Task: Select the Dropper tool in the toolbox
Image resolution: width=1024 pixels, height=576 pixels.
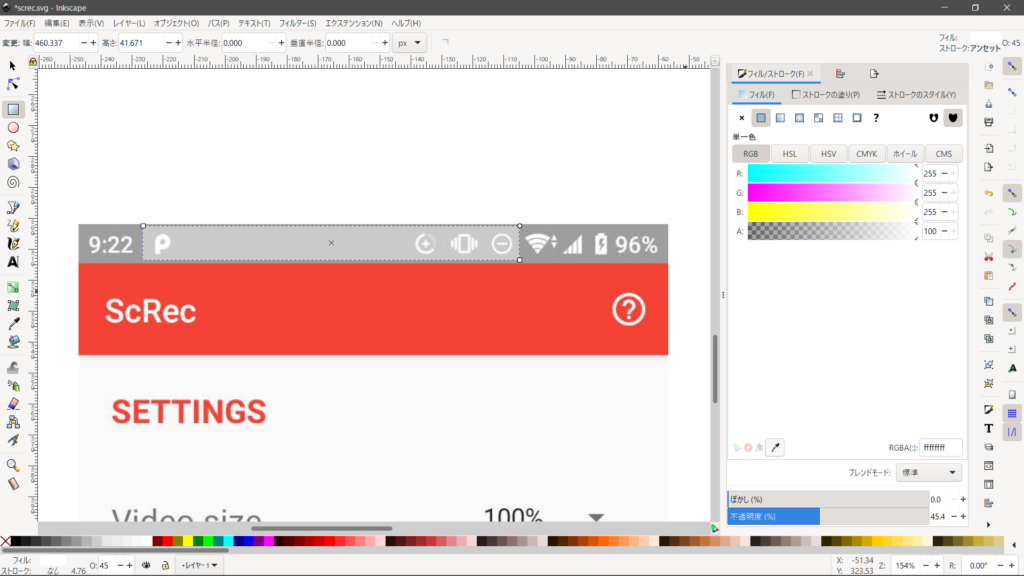Action: 12,324
